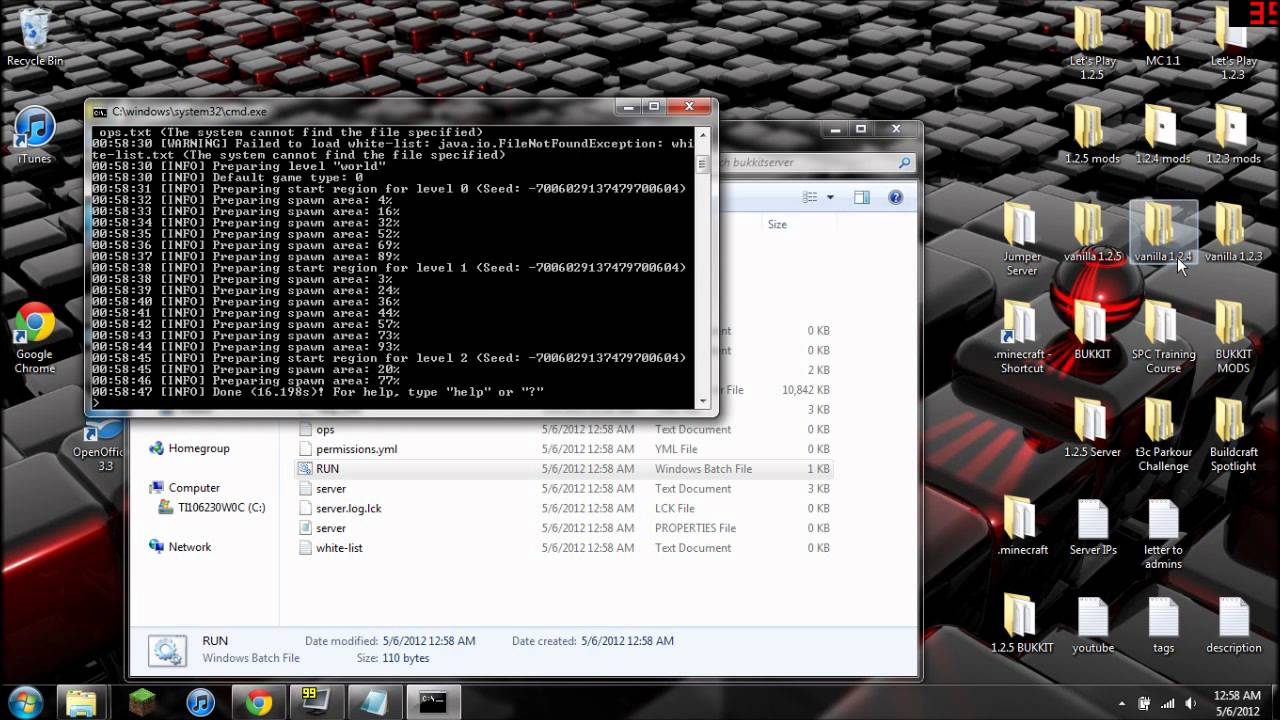Select the RUN batch file row
The width and height of the screenshot is (1280, 720).
pos(563,468)
